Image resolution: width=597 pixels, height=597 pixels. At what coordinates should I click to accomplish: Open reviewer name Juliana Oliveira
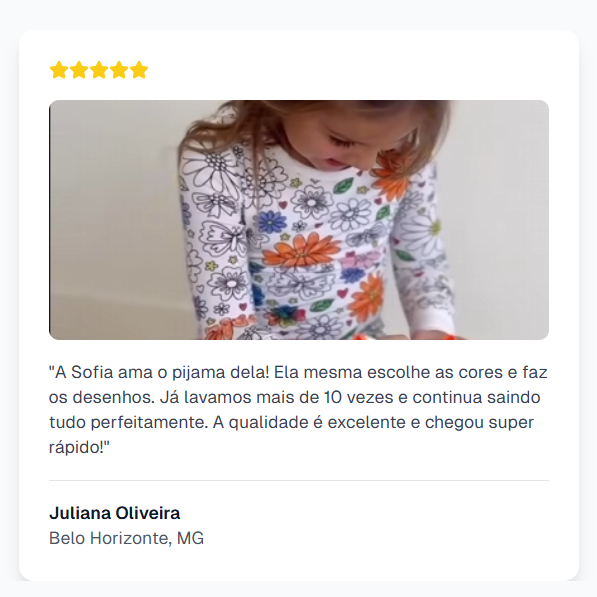(x=115, y=513)
